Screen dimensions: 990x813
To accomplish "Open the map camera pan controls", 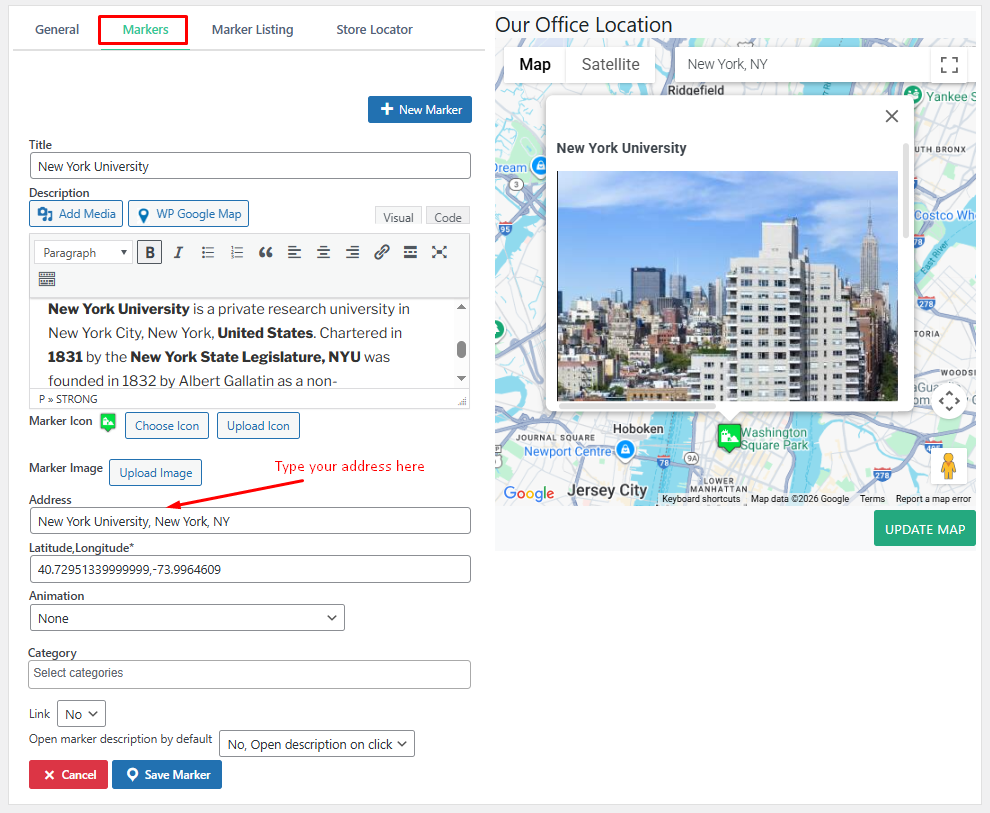I will pyautogui.click(x=949, y=401).
